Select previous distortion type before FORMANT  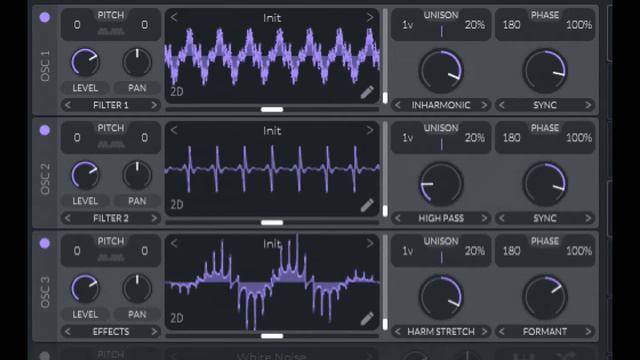502,331
